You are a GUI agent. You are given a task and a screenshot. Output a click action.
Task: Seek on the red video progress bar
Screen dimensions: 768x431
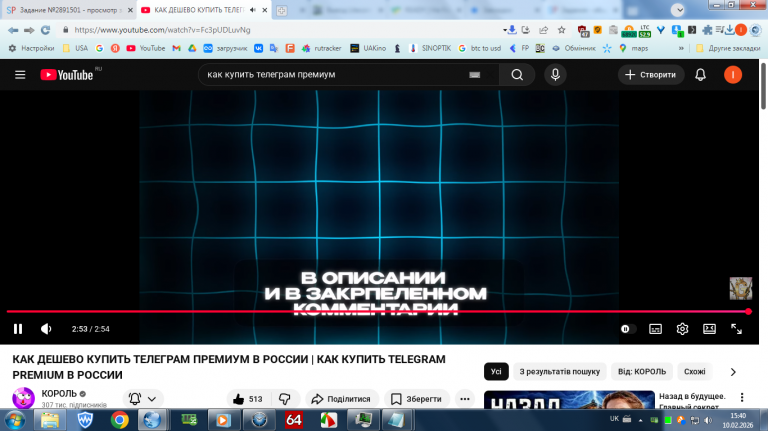(378, 311)
